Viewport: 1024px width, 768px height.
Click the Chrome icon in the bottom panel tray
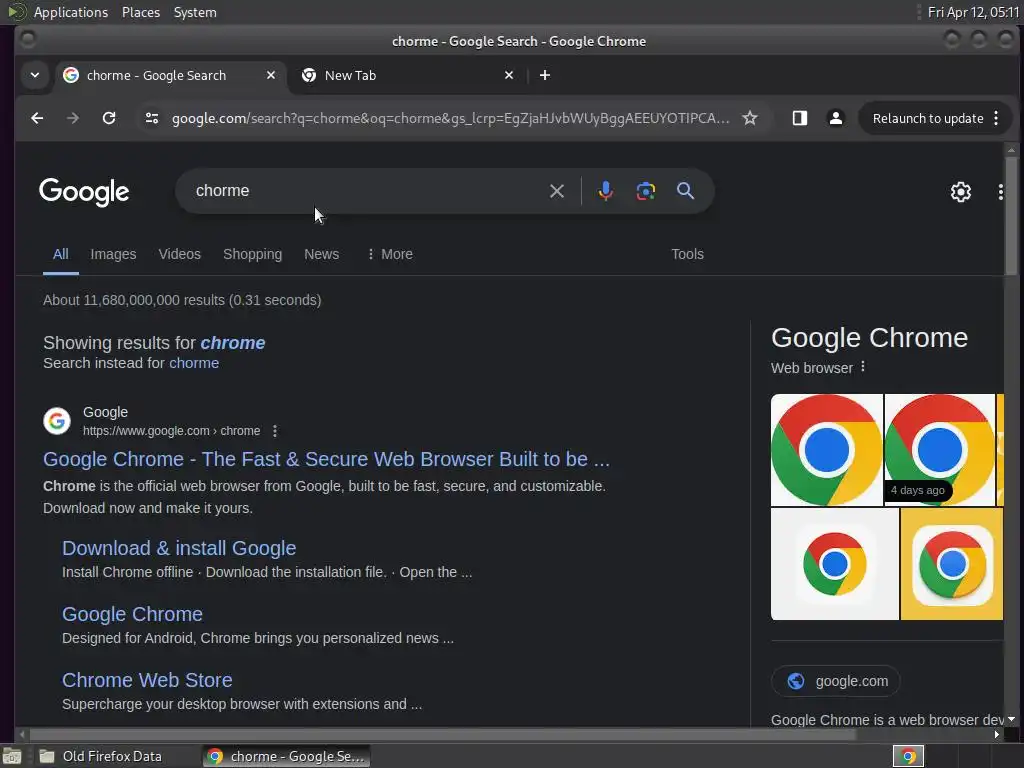click(x=908, y=756)
